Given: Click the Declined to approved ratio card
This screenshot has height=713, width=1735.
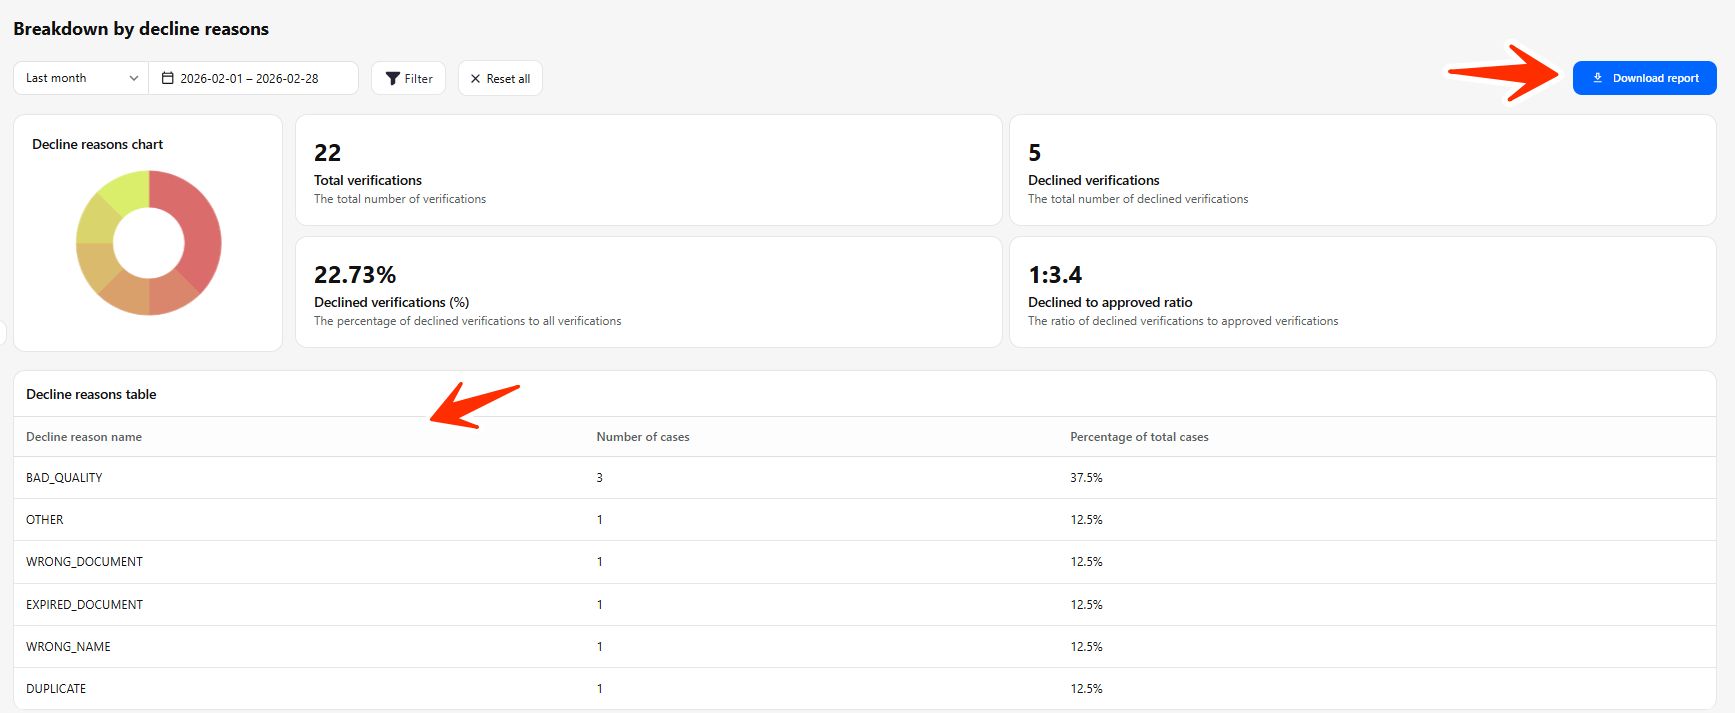Looking at the screenshot, I should coord(1362,292).
